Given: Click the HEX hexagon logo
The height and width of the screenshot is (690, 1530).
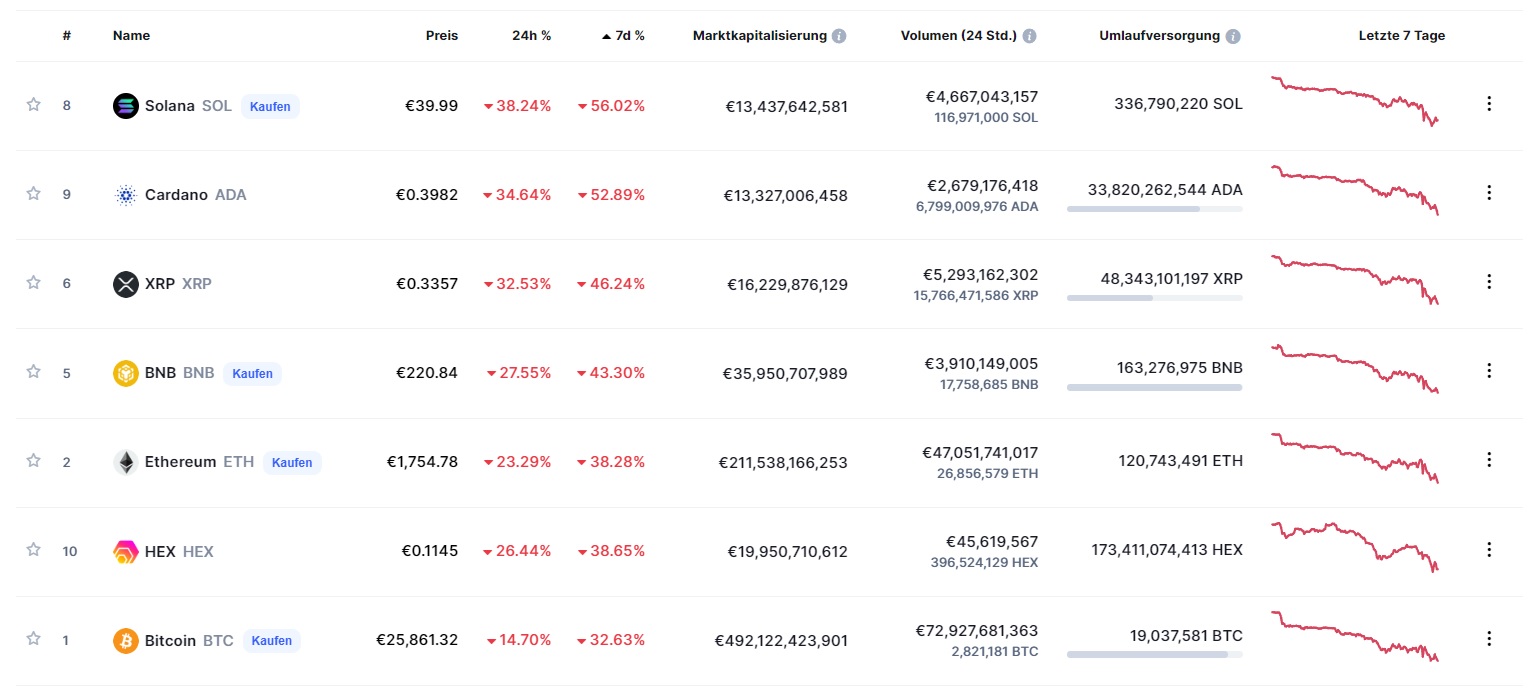Looking at the screenshot, I should point(125,551).
